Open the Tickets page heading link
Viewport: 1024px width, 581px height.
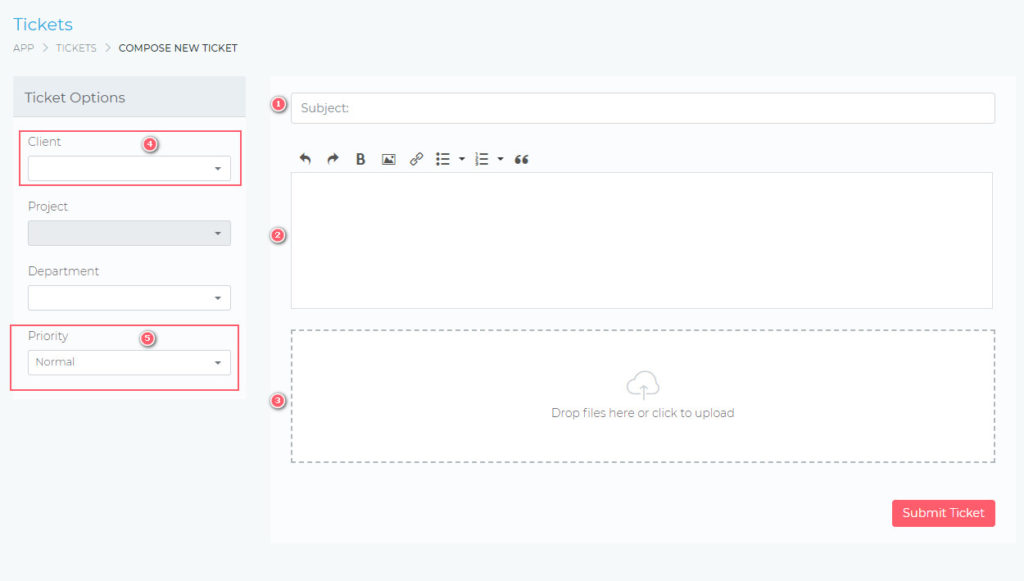pos(42,24)
